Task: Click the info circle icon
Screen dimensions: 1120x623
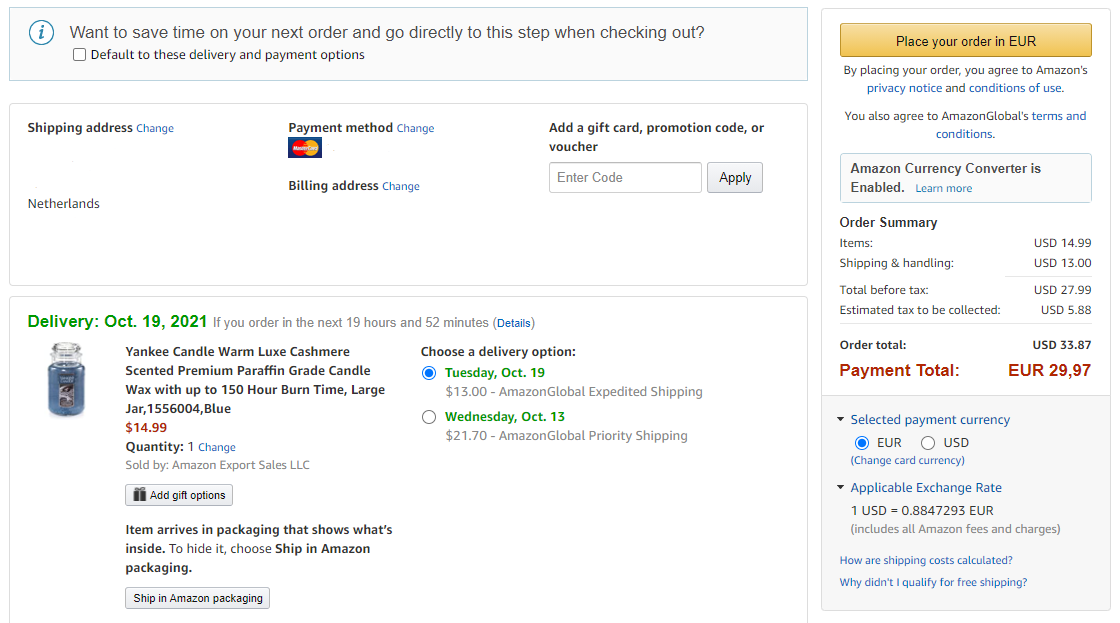Action: (x=41, y=32)
